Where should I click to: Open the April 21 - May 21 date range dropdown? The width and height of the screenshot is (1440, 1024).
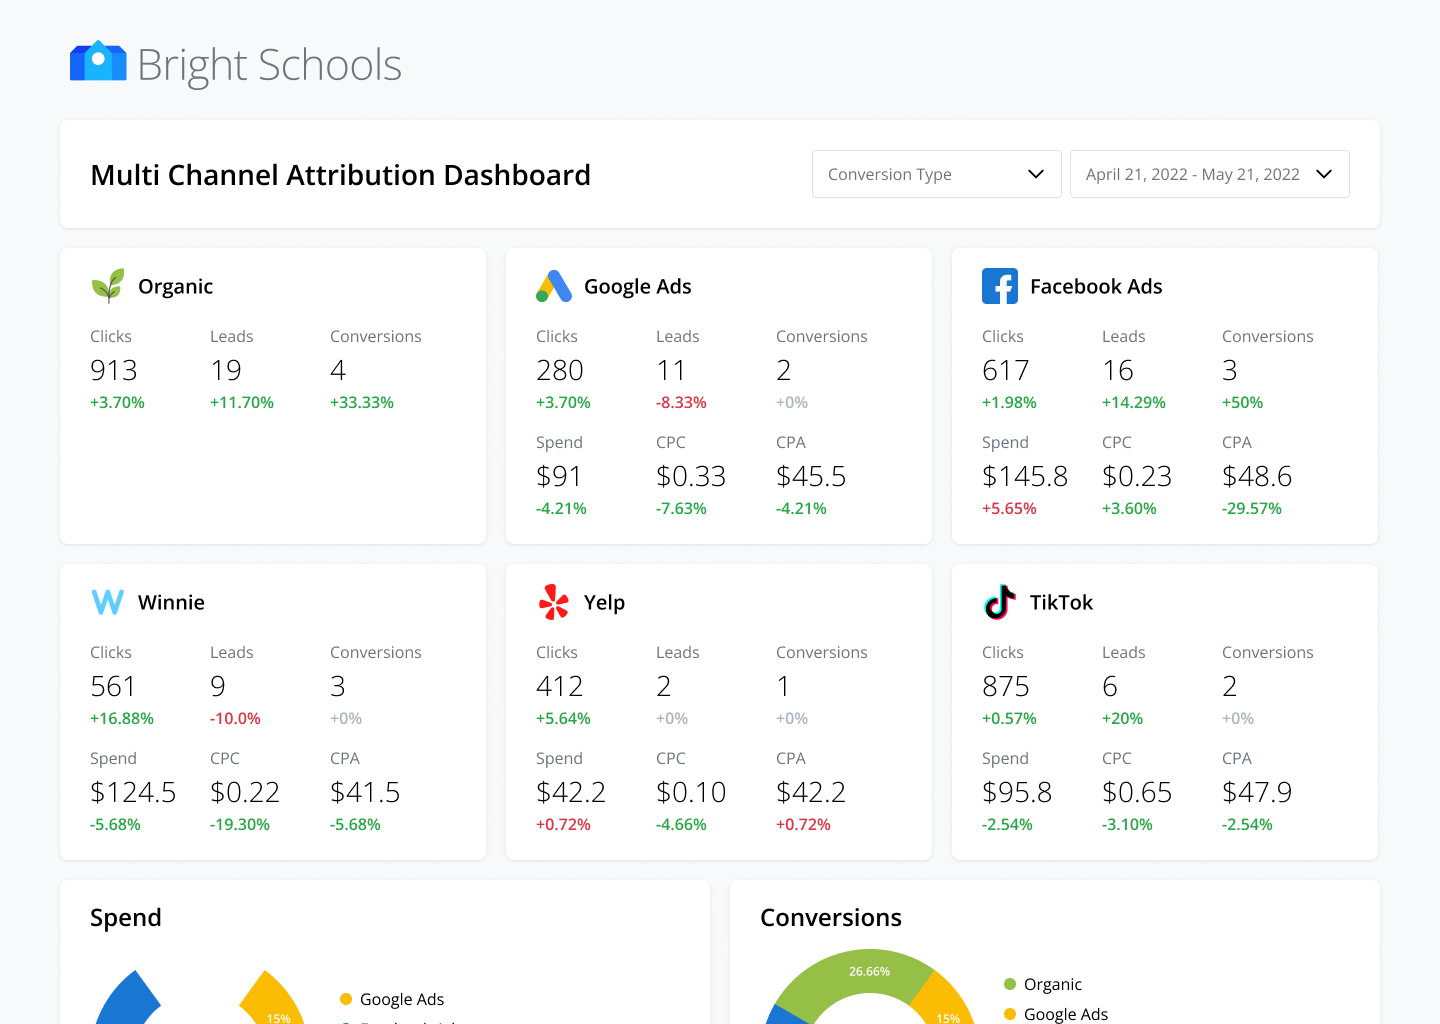pos(1209,174)
